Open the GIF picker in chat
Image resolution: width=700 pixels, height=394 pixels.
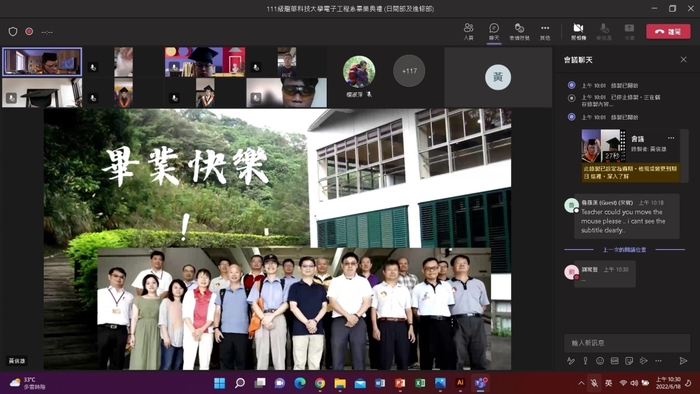pos(615,361)
